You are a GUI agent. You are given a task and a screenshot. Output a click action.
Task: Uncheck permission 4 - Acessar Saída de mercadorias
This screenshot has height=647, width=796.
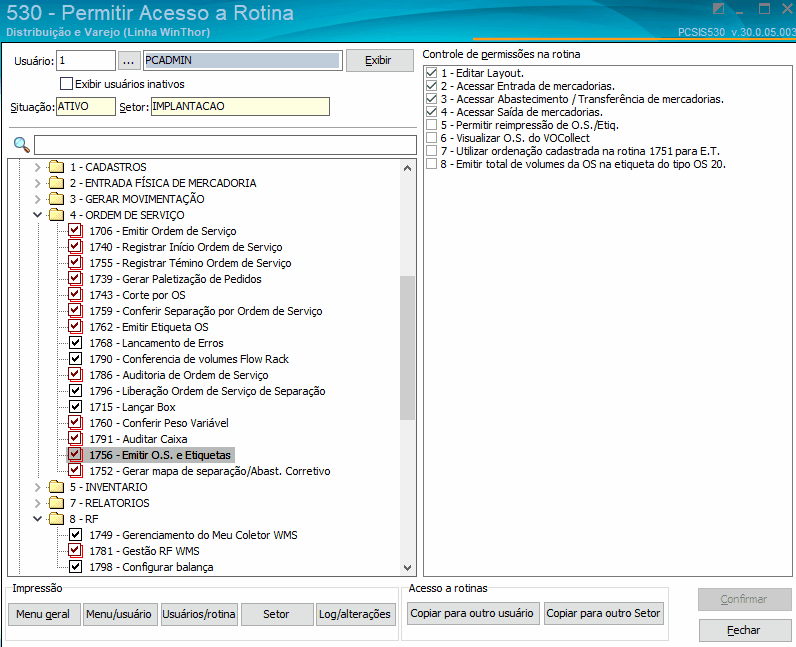[432, 112]
